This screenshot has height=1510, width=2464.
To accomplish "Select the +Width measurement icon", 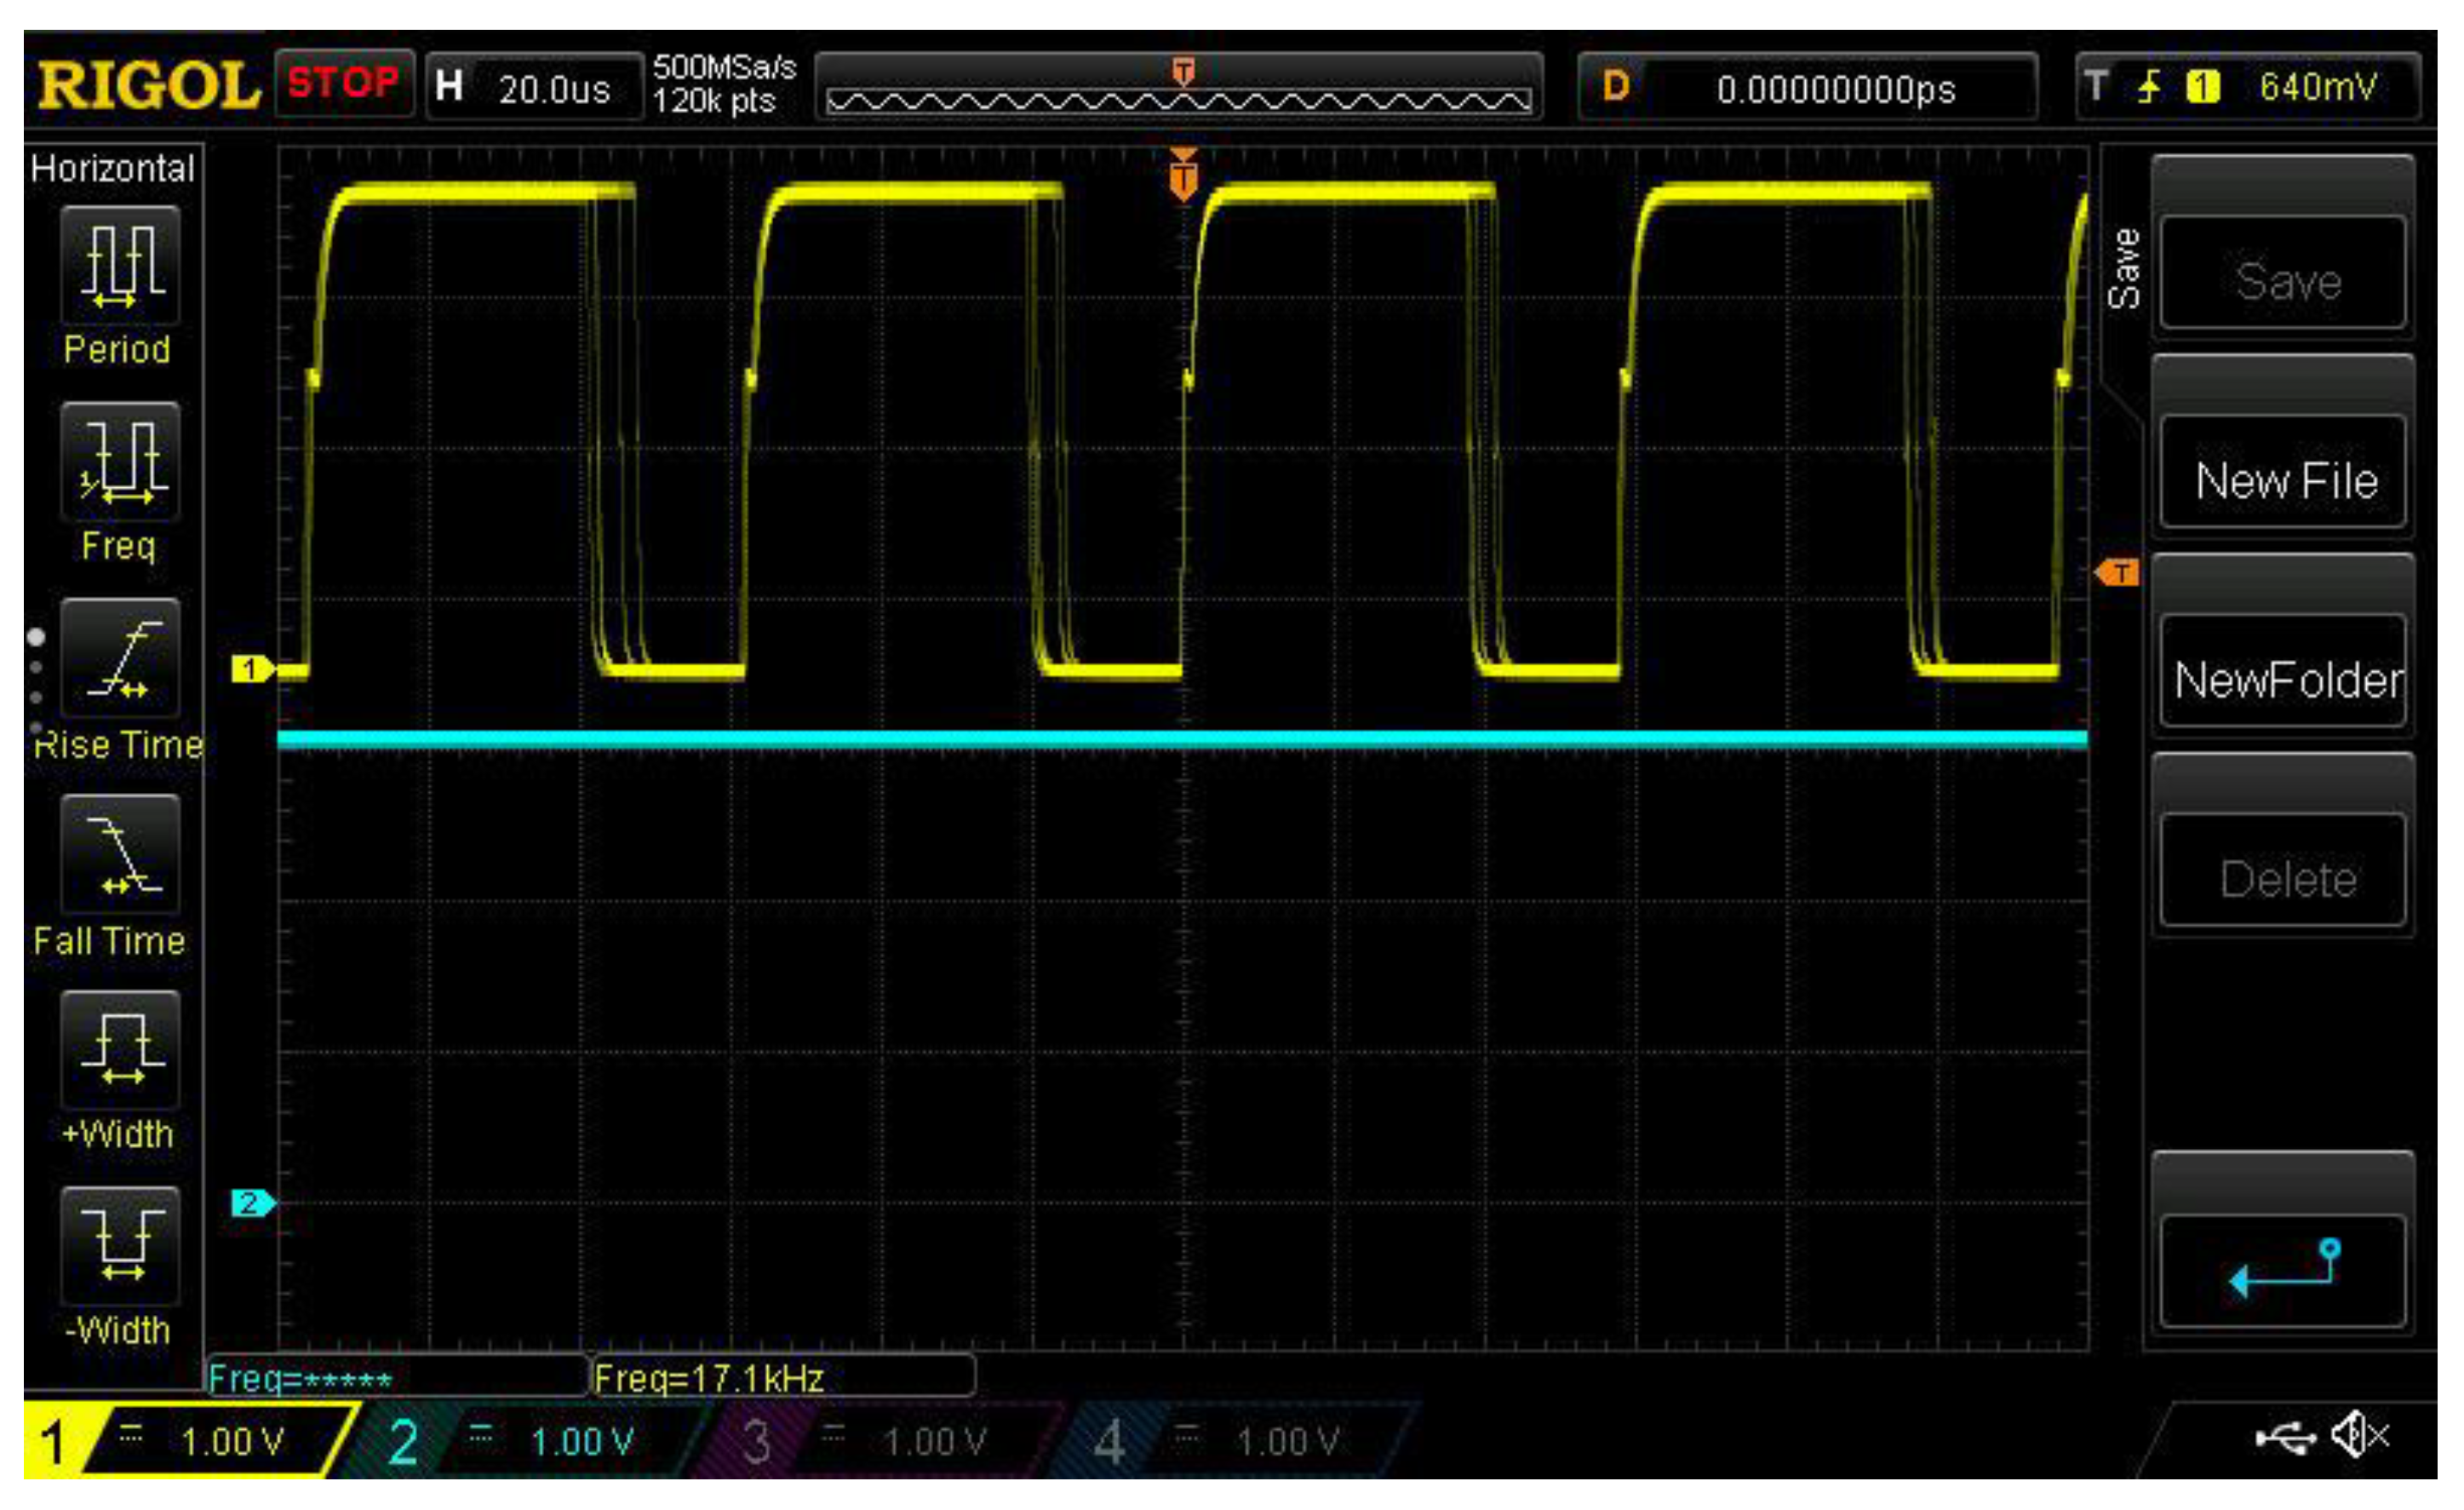I will coord(120,1051).
